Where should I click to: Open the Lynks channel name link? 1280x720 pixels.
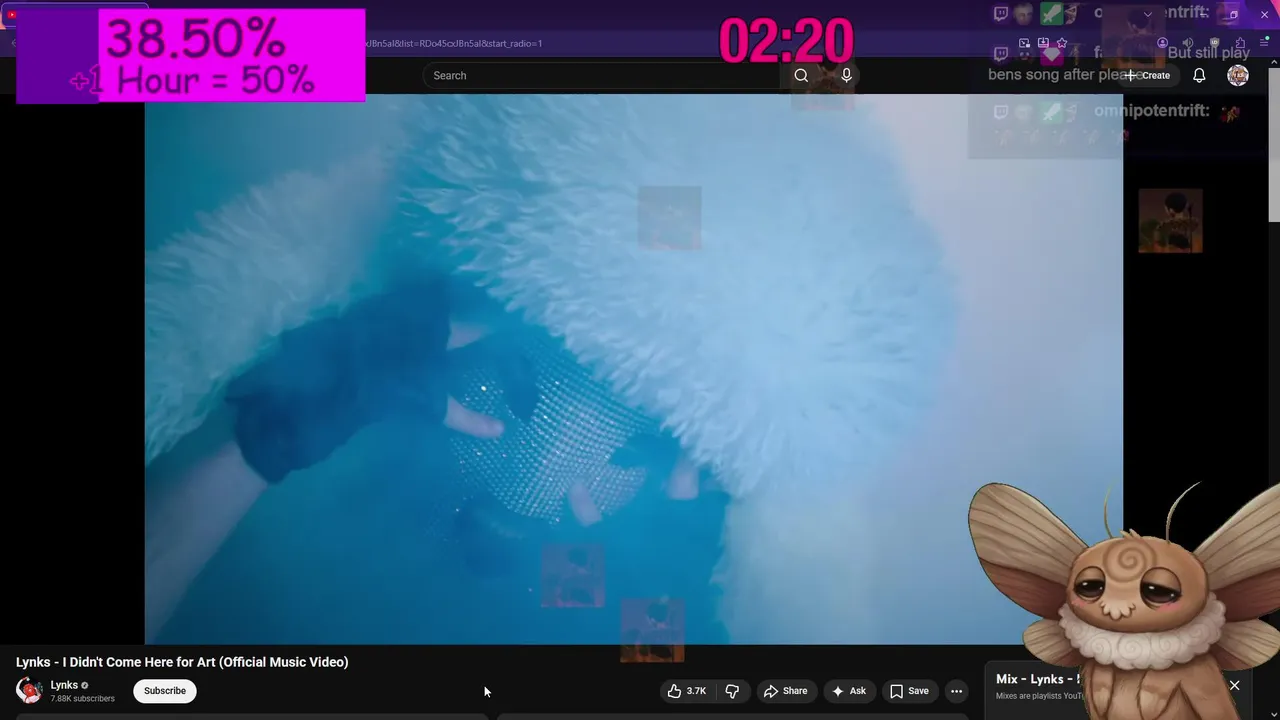(x=64, y=685)
